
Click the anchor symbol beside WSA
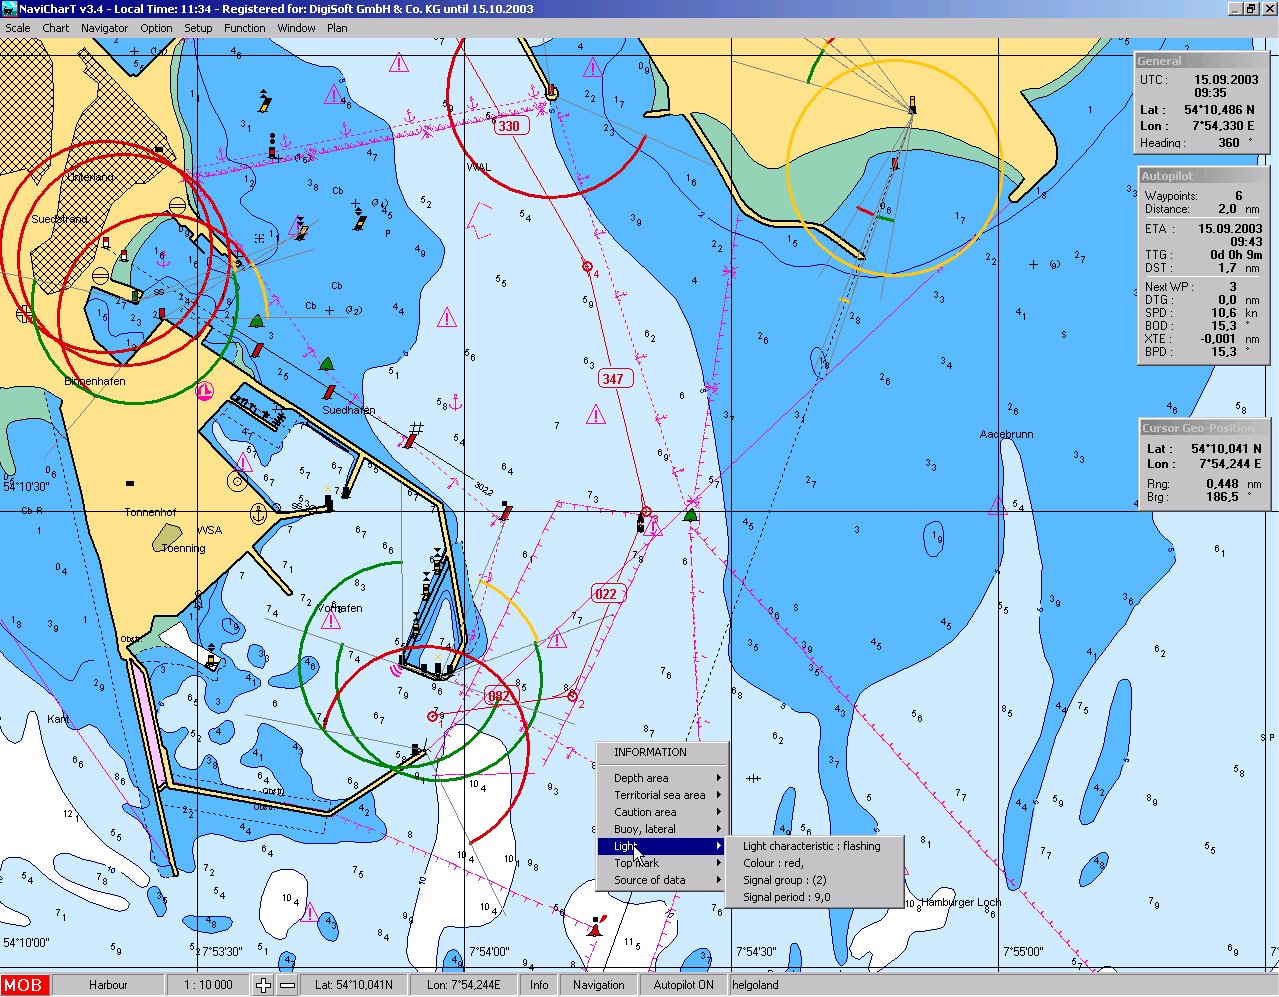click(258, 514)
